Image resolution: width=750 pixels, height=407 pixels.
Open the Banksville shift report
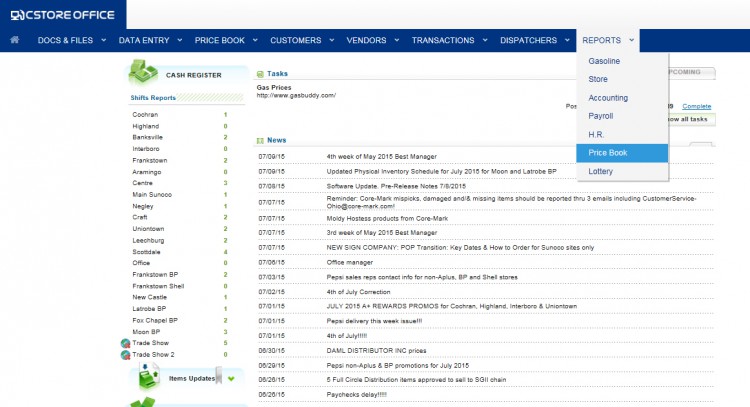pyautogui.click(x=147, y=137)
